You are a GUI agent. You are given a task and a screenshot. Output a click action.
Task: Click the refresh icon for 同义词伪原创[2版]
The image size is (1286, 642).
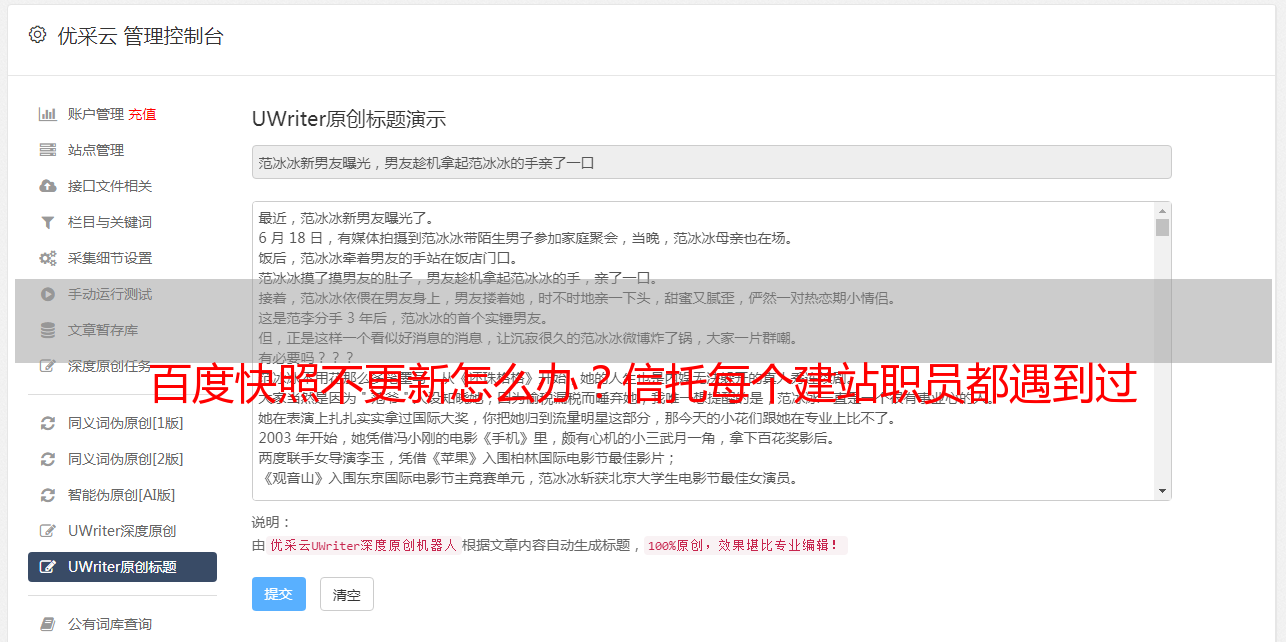point(47,459)
